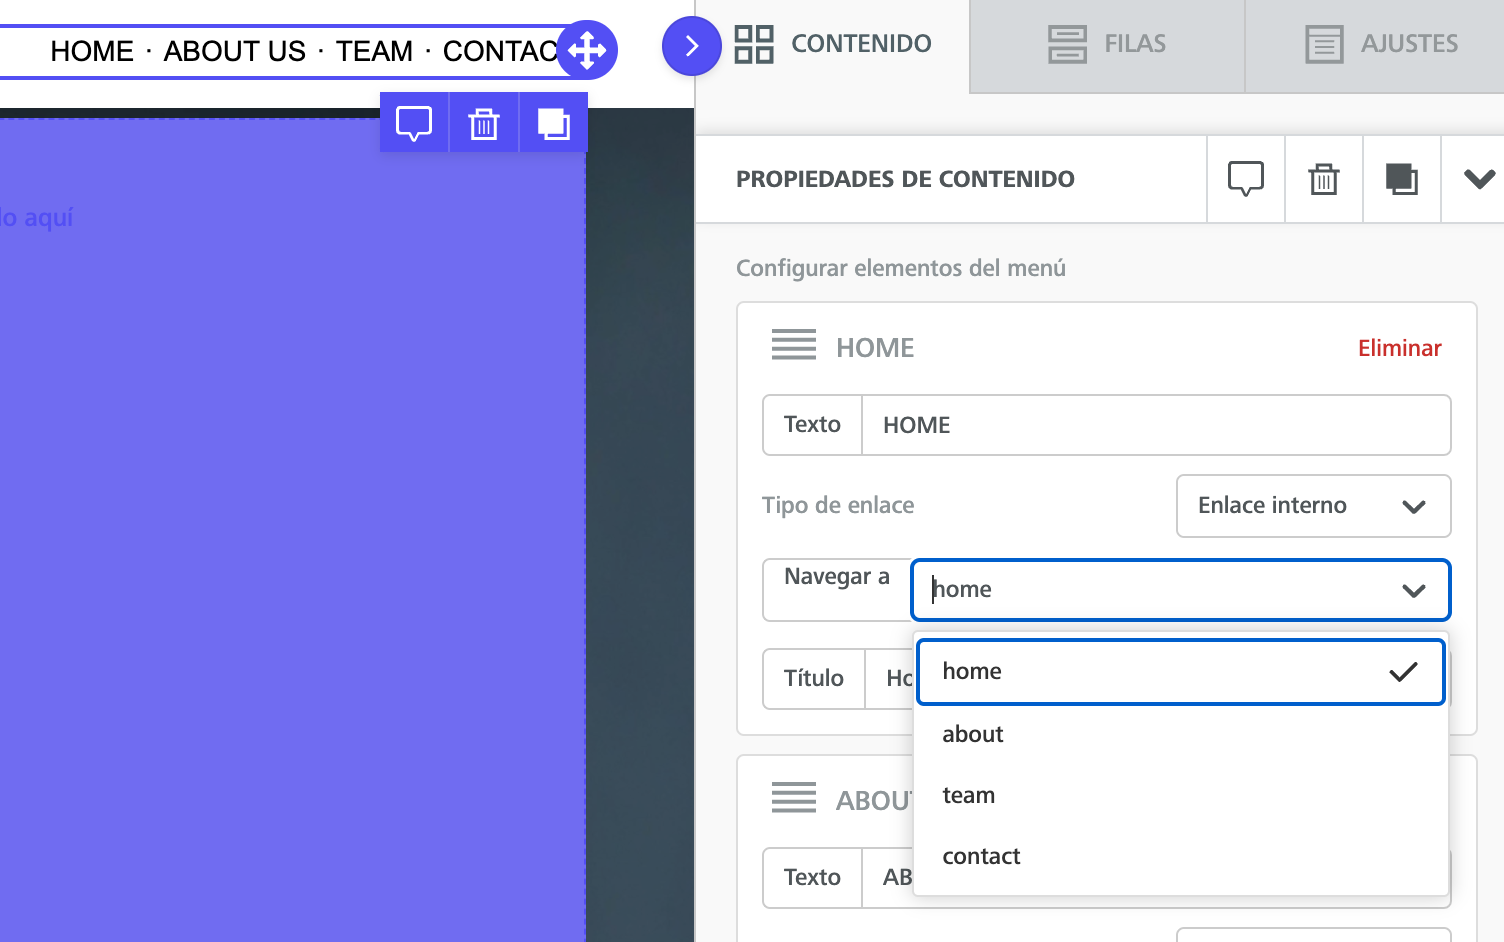
Task: Collapse the Propiedades de Contenido panel chevron
Action: [1479, 179]
